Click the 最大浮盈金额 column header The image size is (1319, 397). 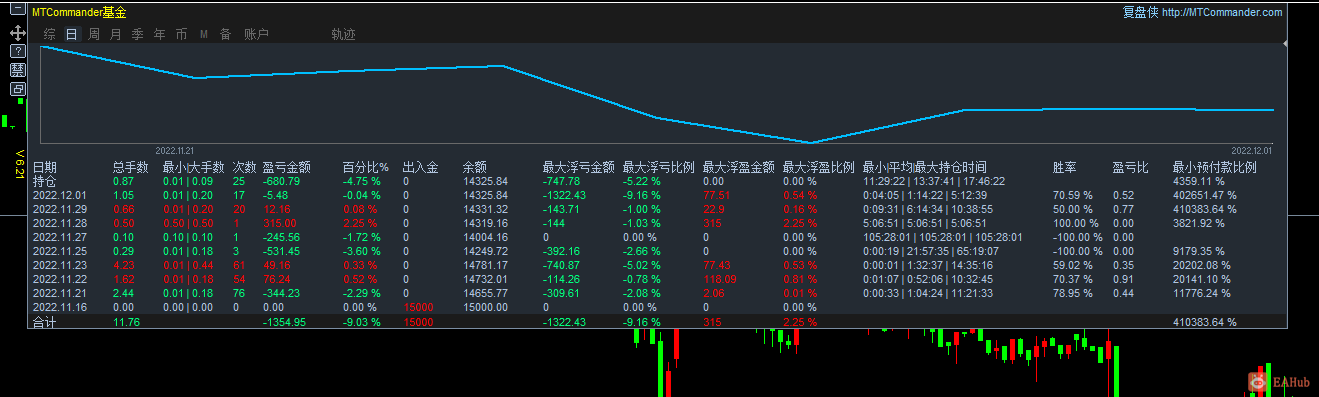click(x=739, y=168)
